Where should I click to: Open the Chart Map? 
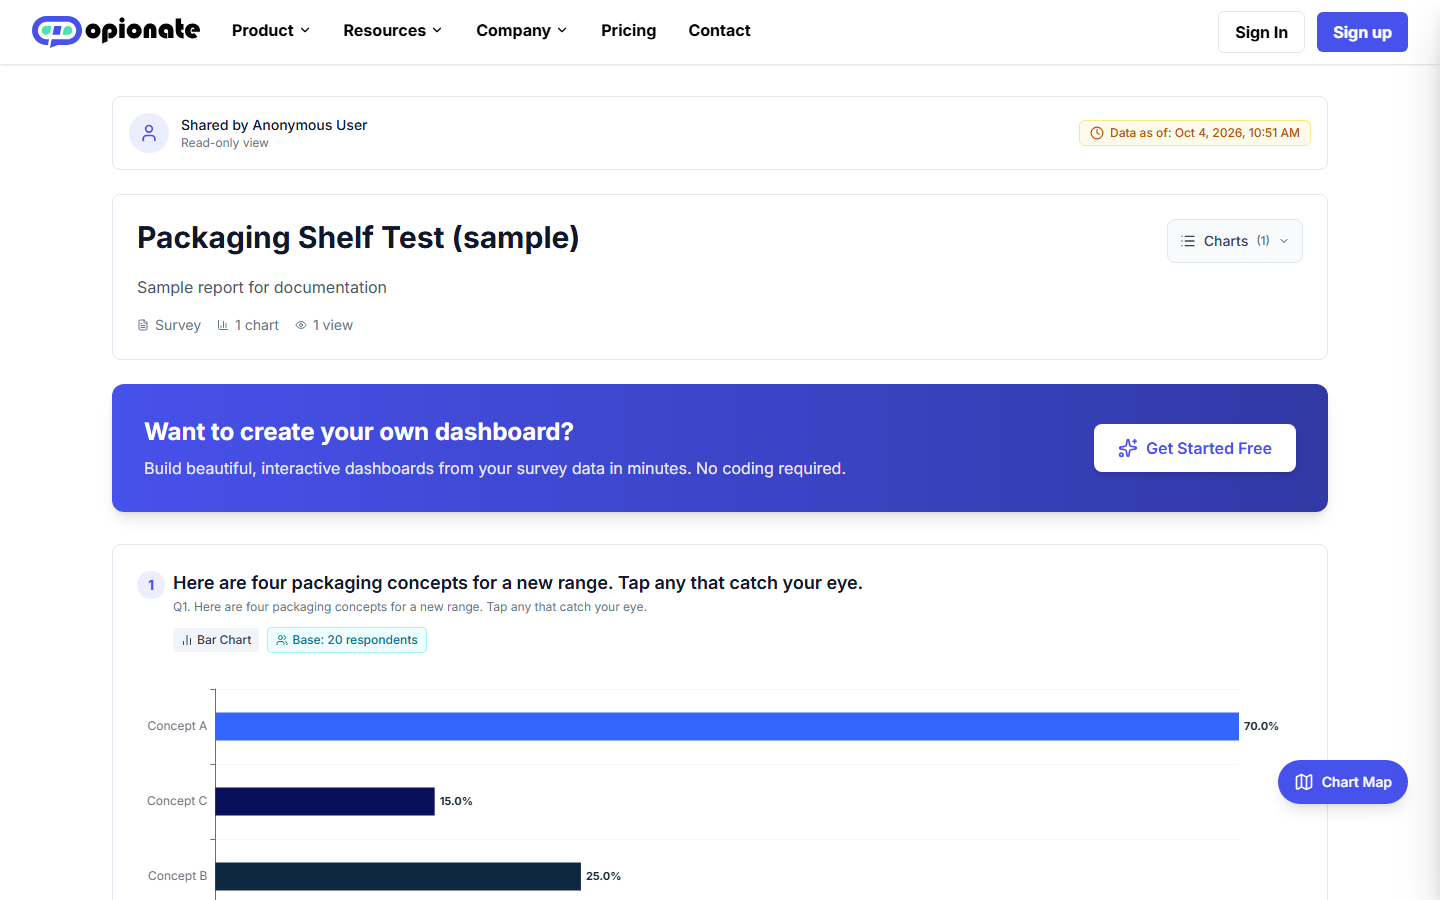(1343, 782)
